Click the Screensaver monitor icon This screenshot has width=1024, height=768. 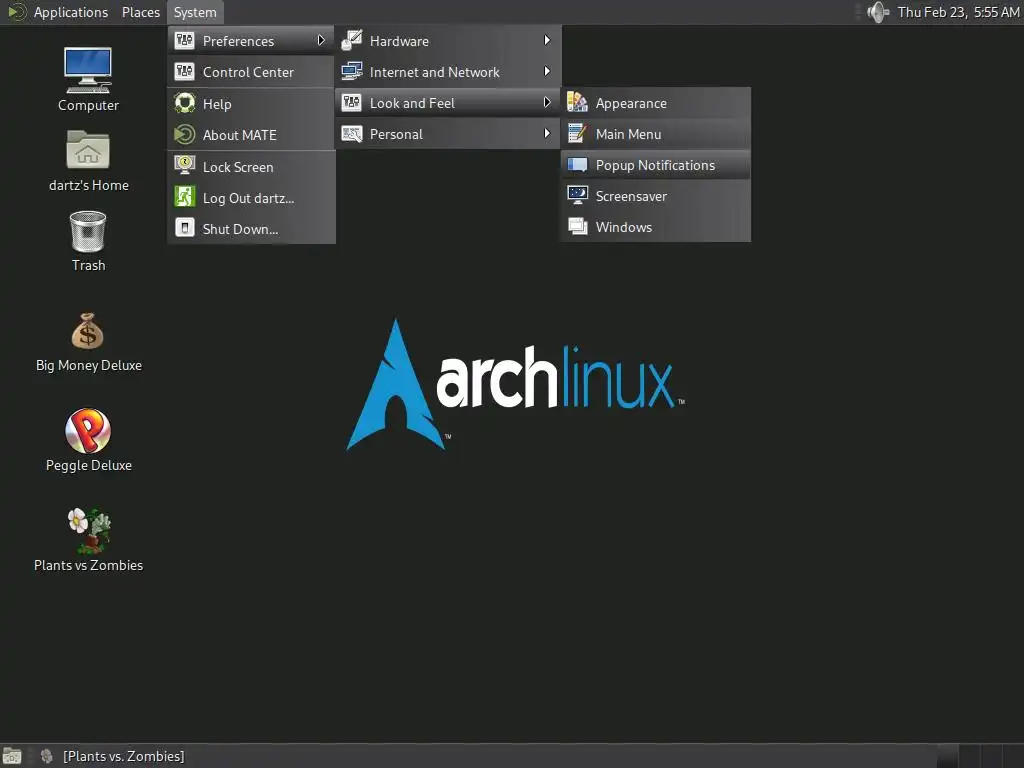click(x=577, y=195)
